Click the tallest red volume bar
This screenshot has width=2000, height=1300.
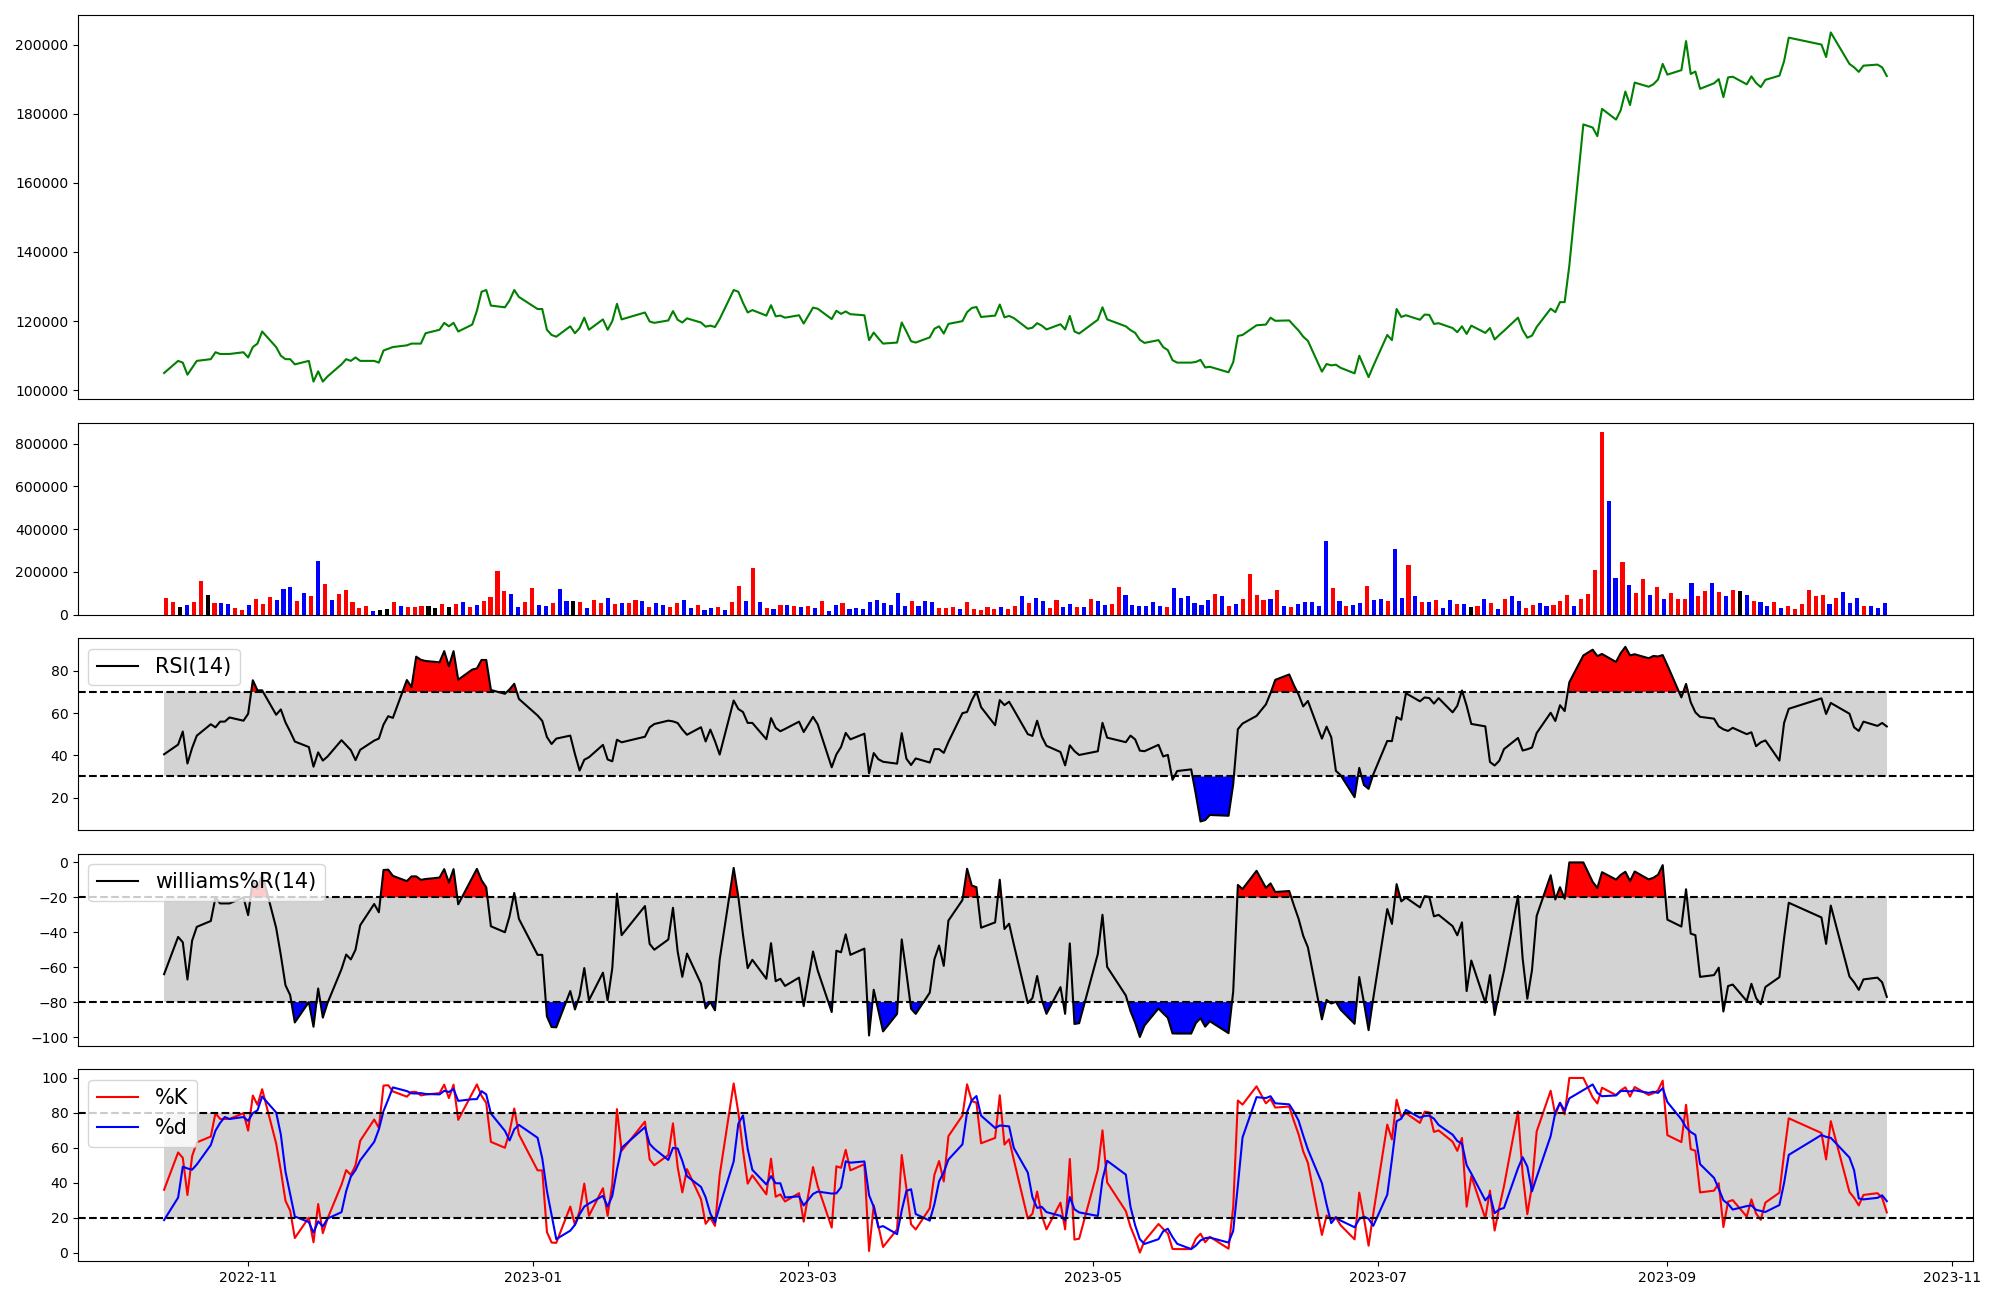[x=1602, y=525]
